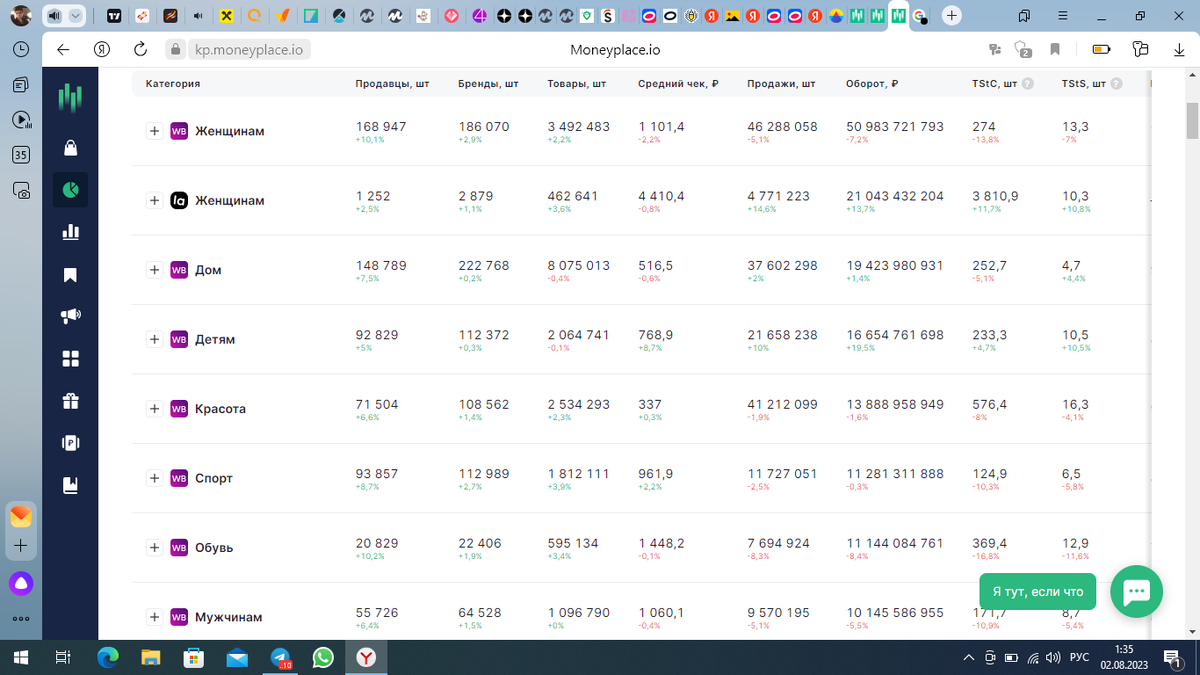Open the bar chart sidebar section
The width and height of the screenshot is (1200, 675).
click(70, 232)
